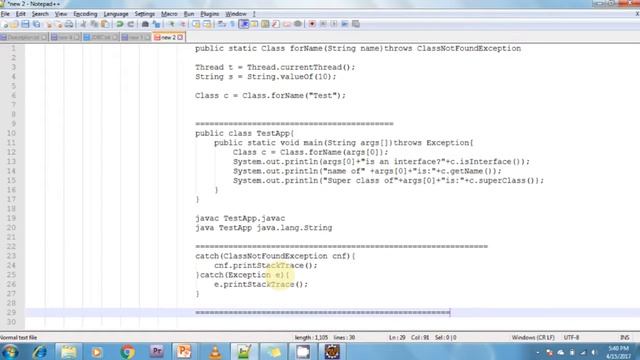Image resolution: width=640 pixels, height=360 pixels.
Task: Open the Search menu
Action: 40,14
